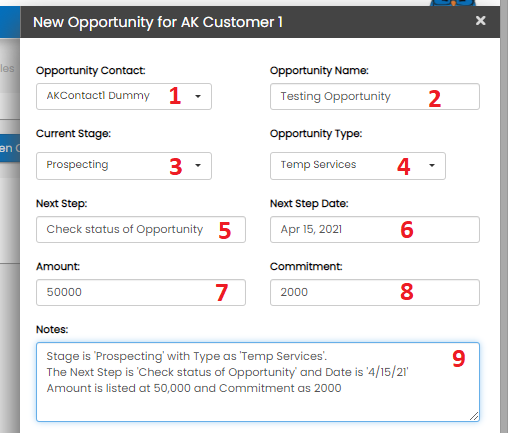Open the Opportunity Type Temp Services dropdown
The height and width of the screenshot is (436, 508).
pyautogui.click(x=358, y=166)
